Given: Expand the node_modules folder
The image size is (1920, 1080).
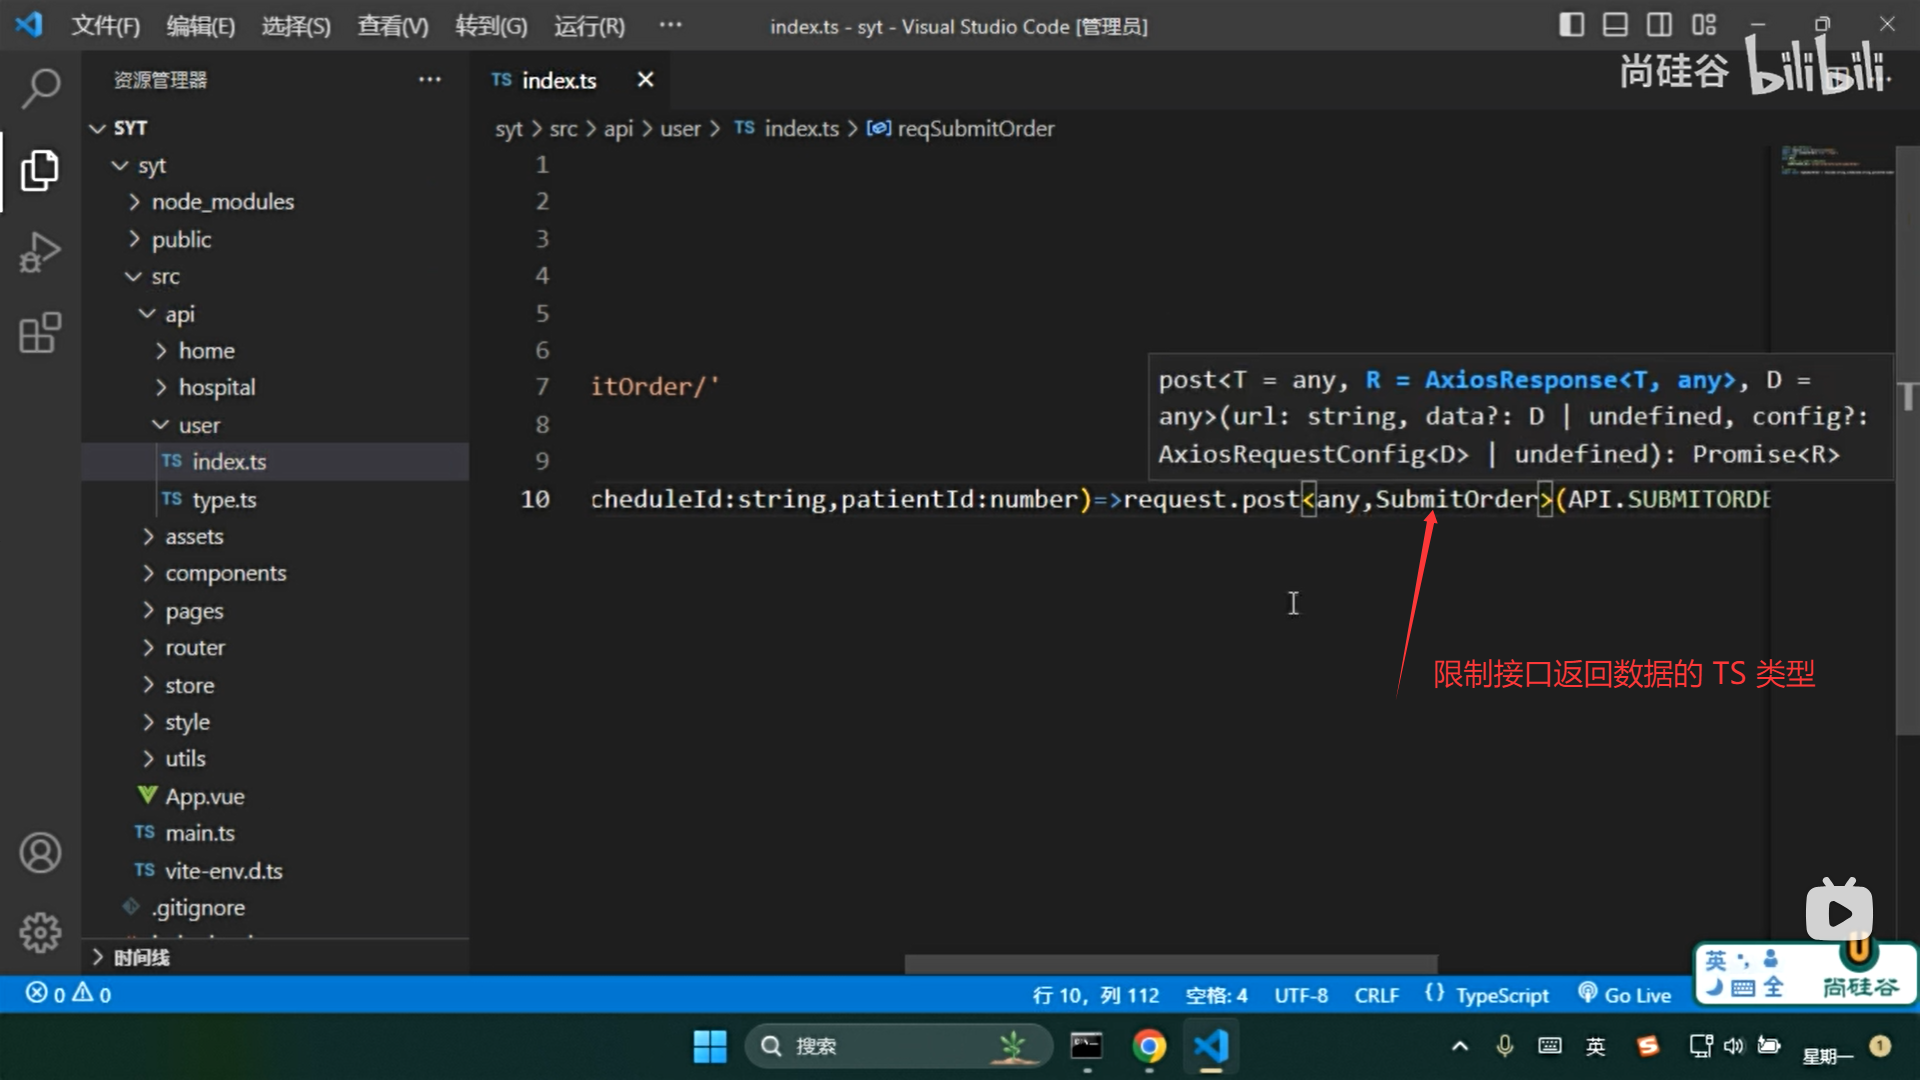Looking at the screenshot, I should point(222,202).
